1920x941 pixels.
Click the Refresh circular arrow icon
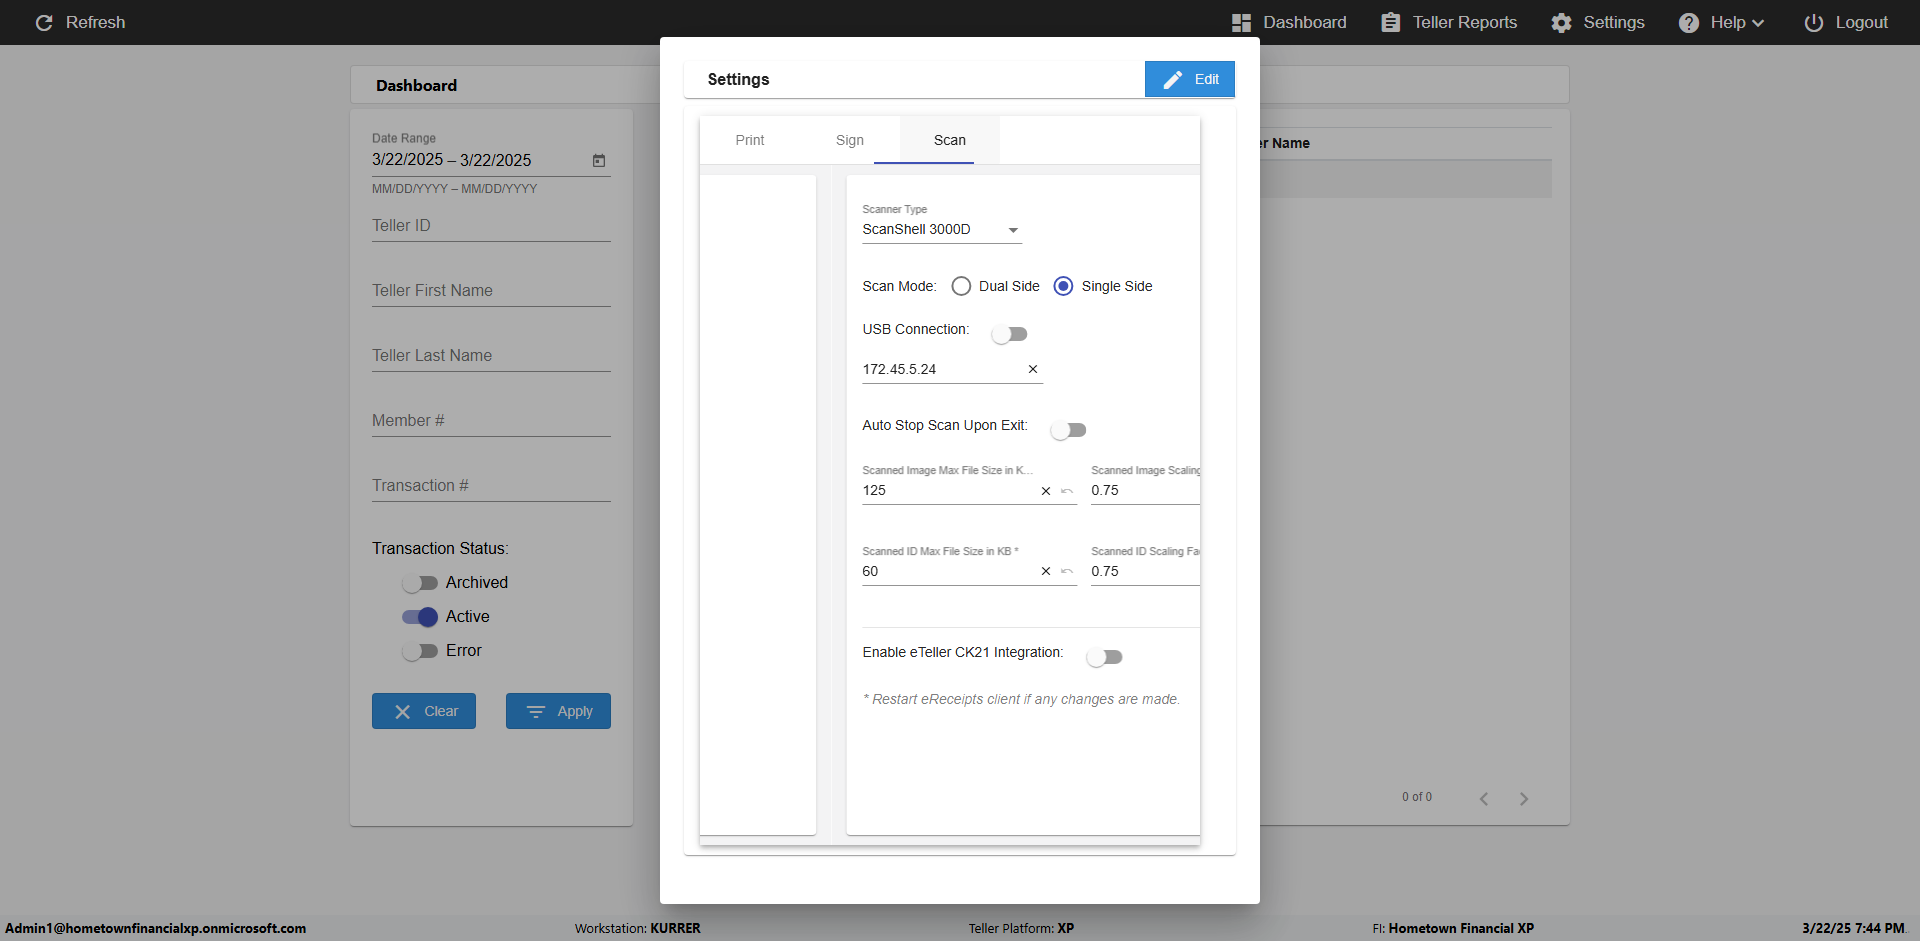44,23
